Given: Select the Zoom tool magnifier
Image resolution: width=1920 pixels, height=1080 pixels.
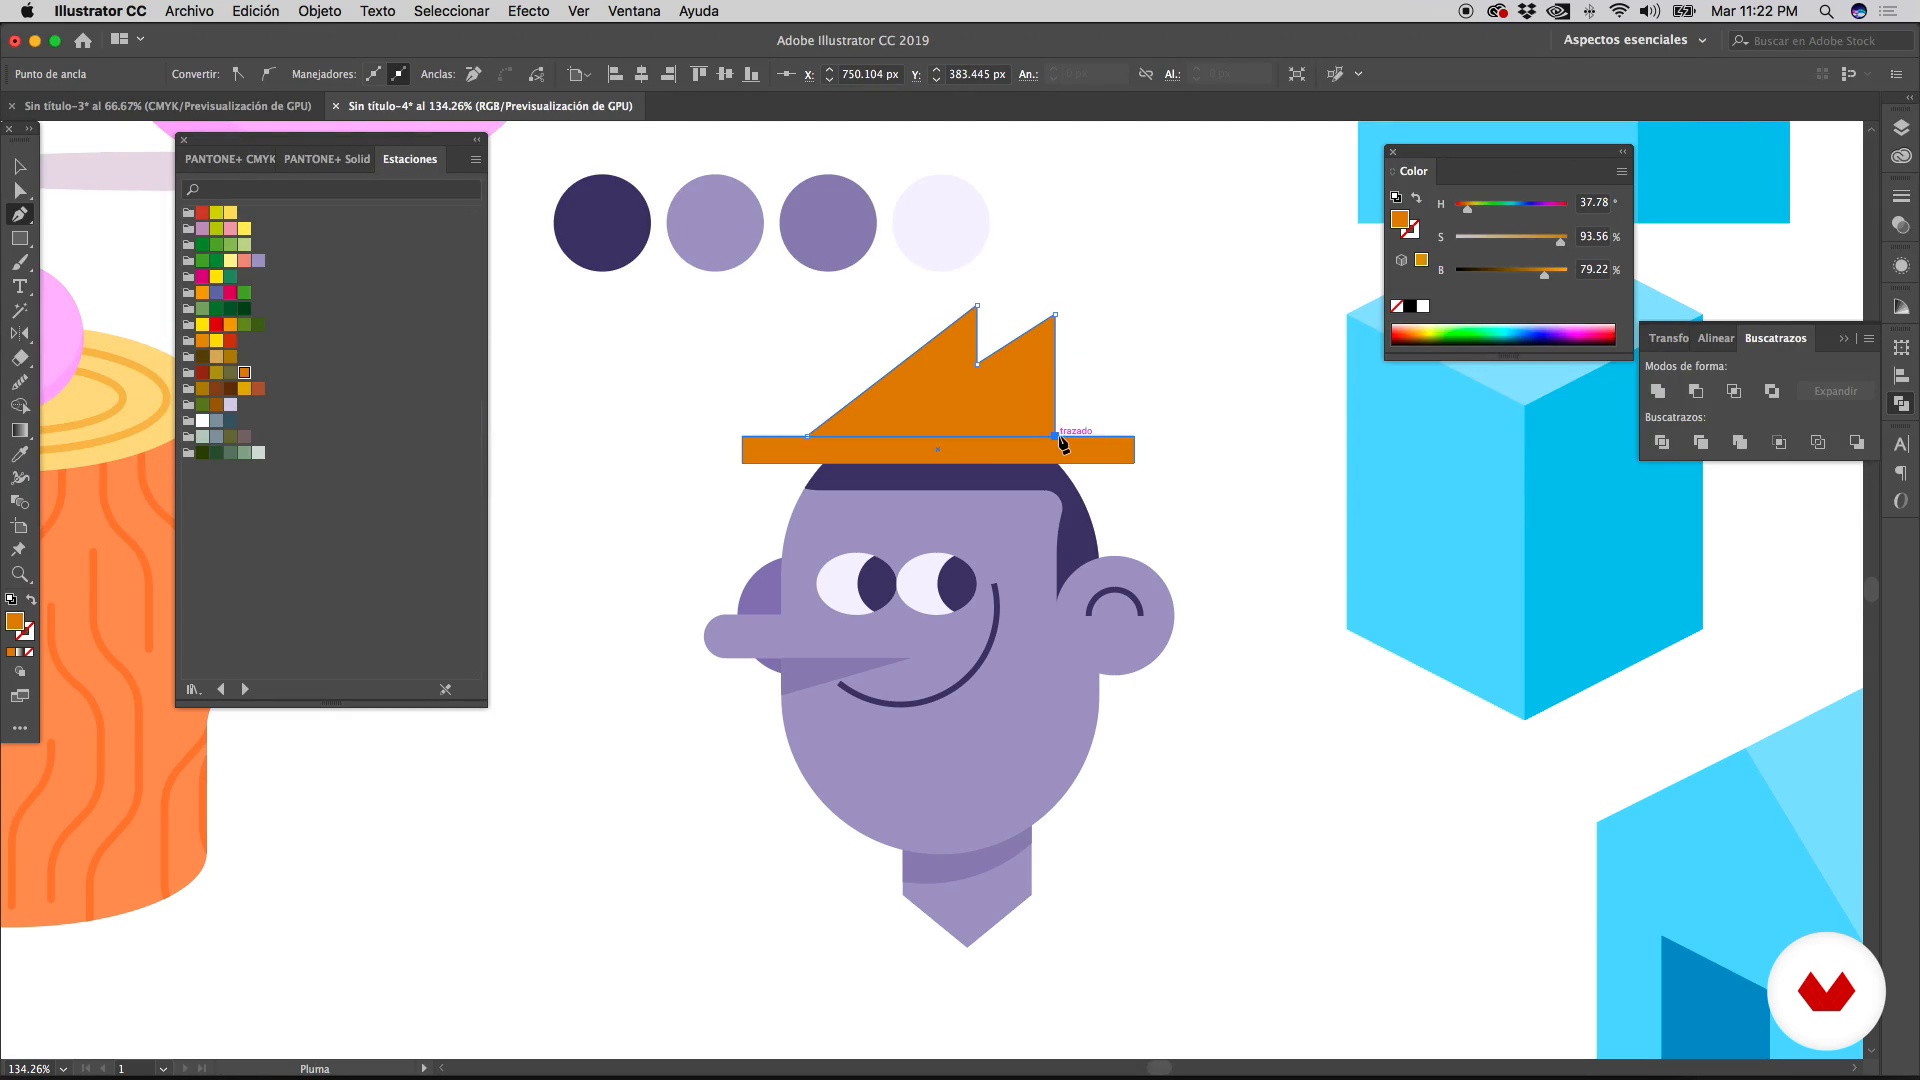Looking at the screenshot, I should (x=19, y=575).
